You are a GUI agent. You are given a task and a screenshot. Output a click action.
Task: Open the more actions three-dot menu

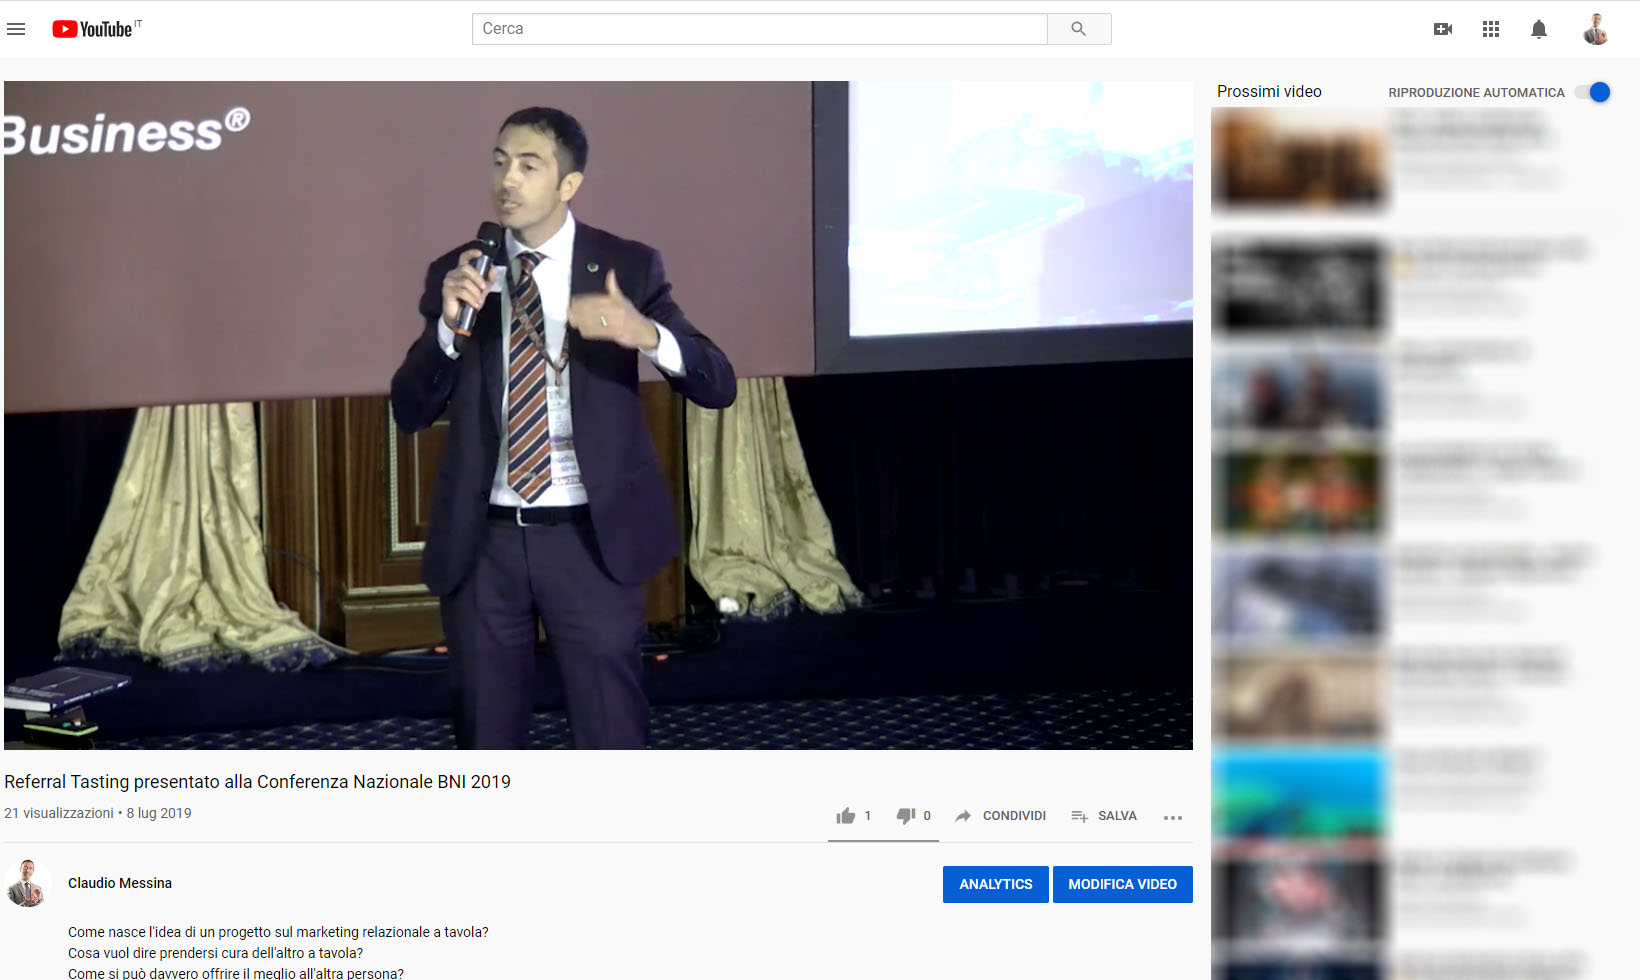[1173, 817]
